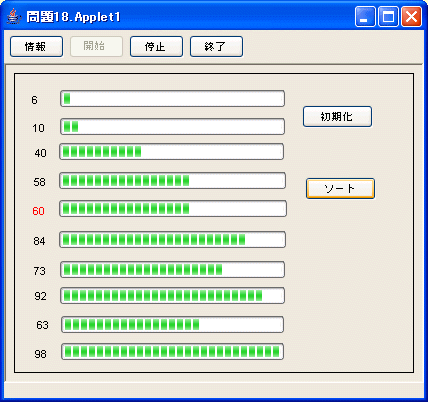Click the progress bar labeled 84
Screen dimensions: 428x402
click(x=172, y=239)
